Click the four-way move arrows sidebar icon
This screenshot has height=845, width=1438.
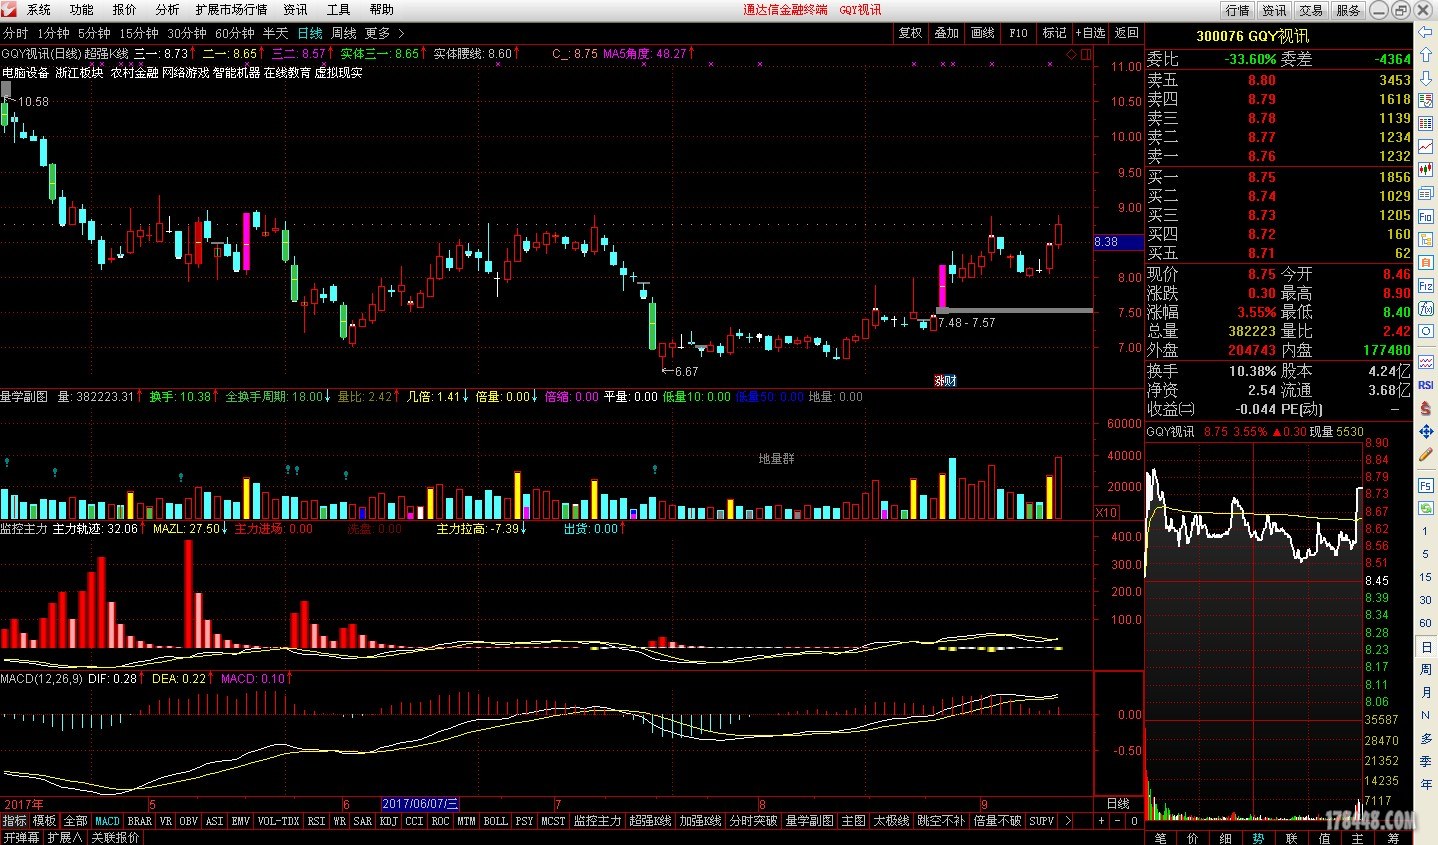click(x=1426, y=431)
